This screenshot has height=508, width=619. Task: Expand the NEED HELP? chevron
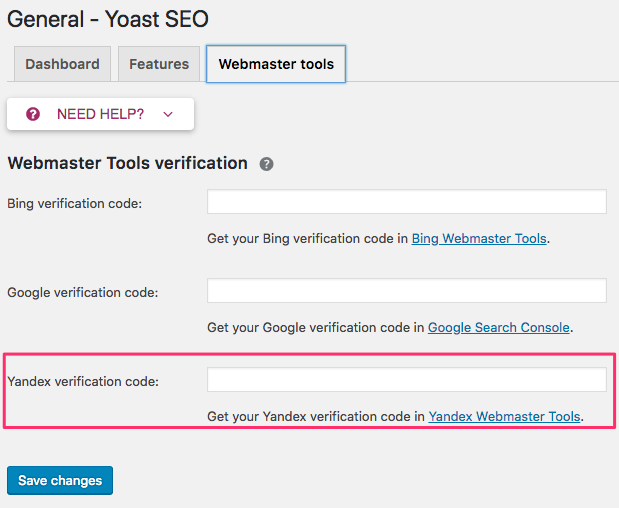point(168,114)
